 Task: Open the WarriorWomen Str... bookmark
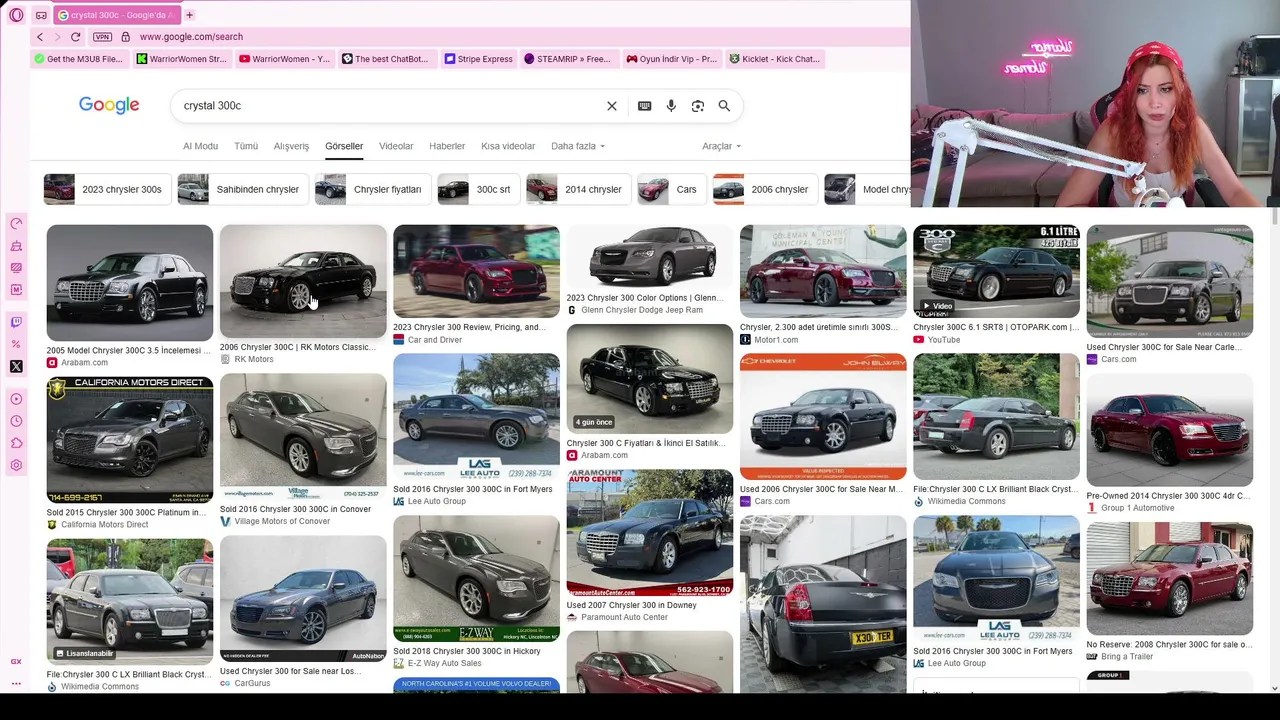(x=181, y=59)
